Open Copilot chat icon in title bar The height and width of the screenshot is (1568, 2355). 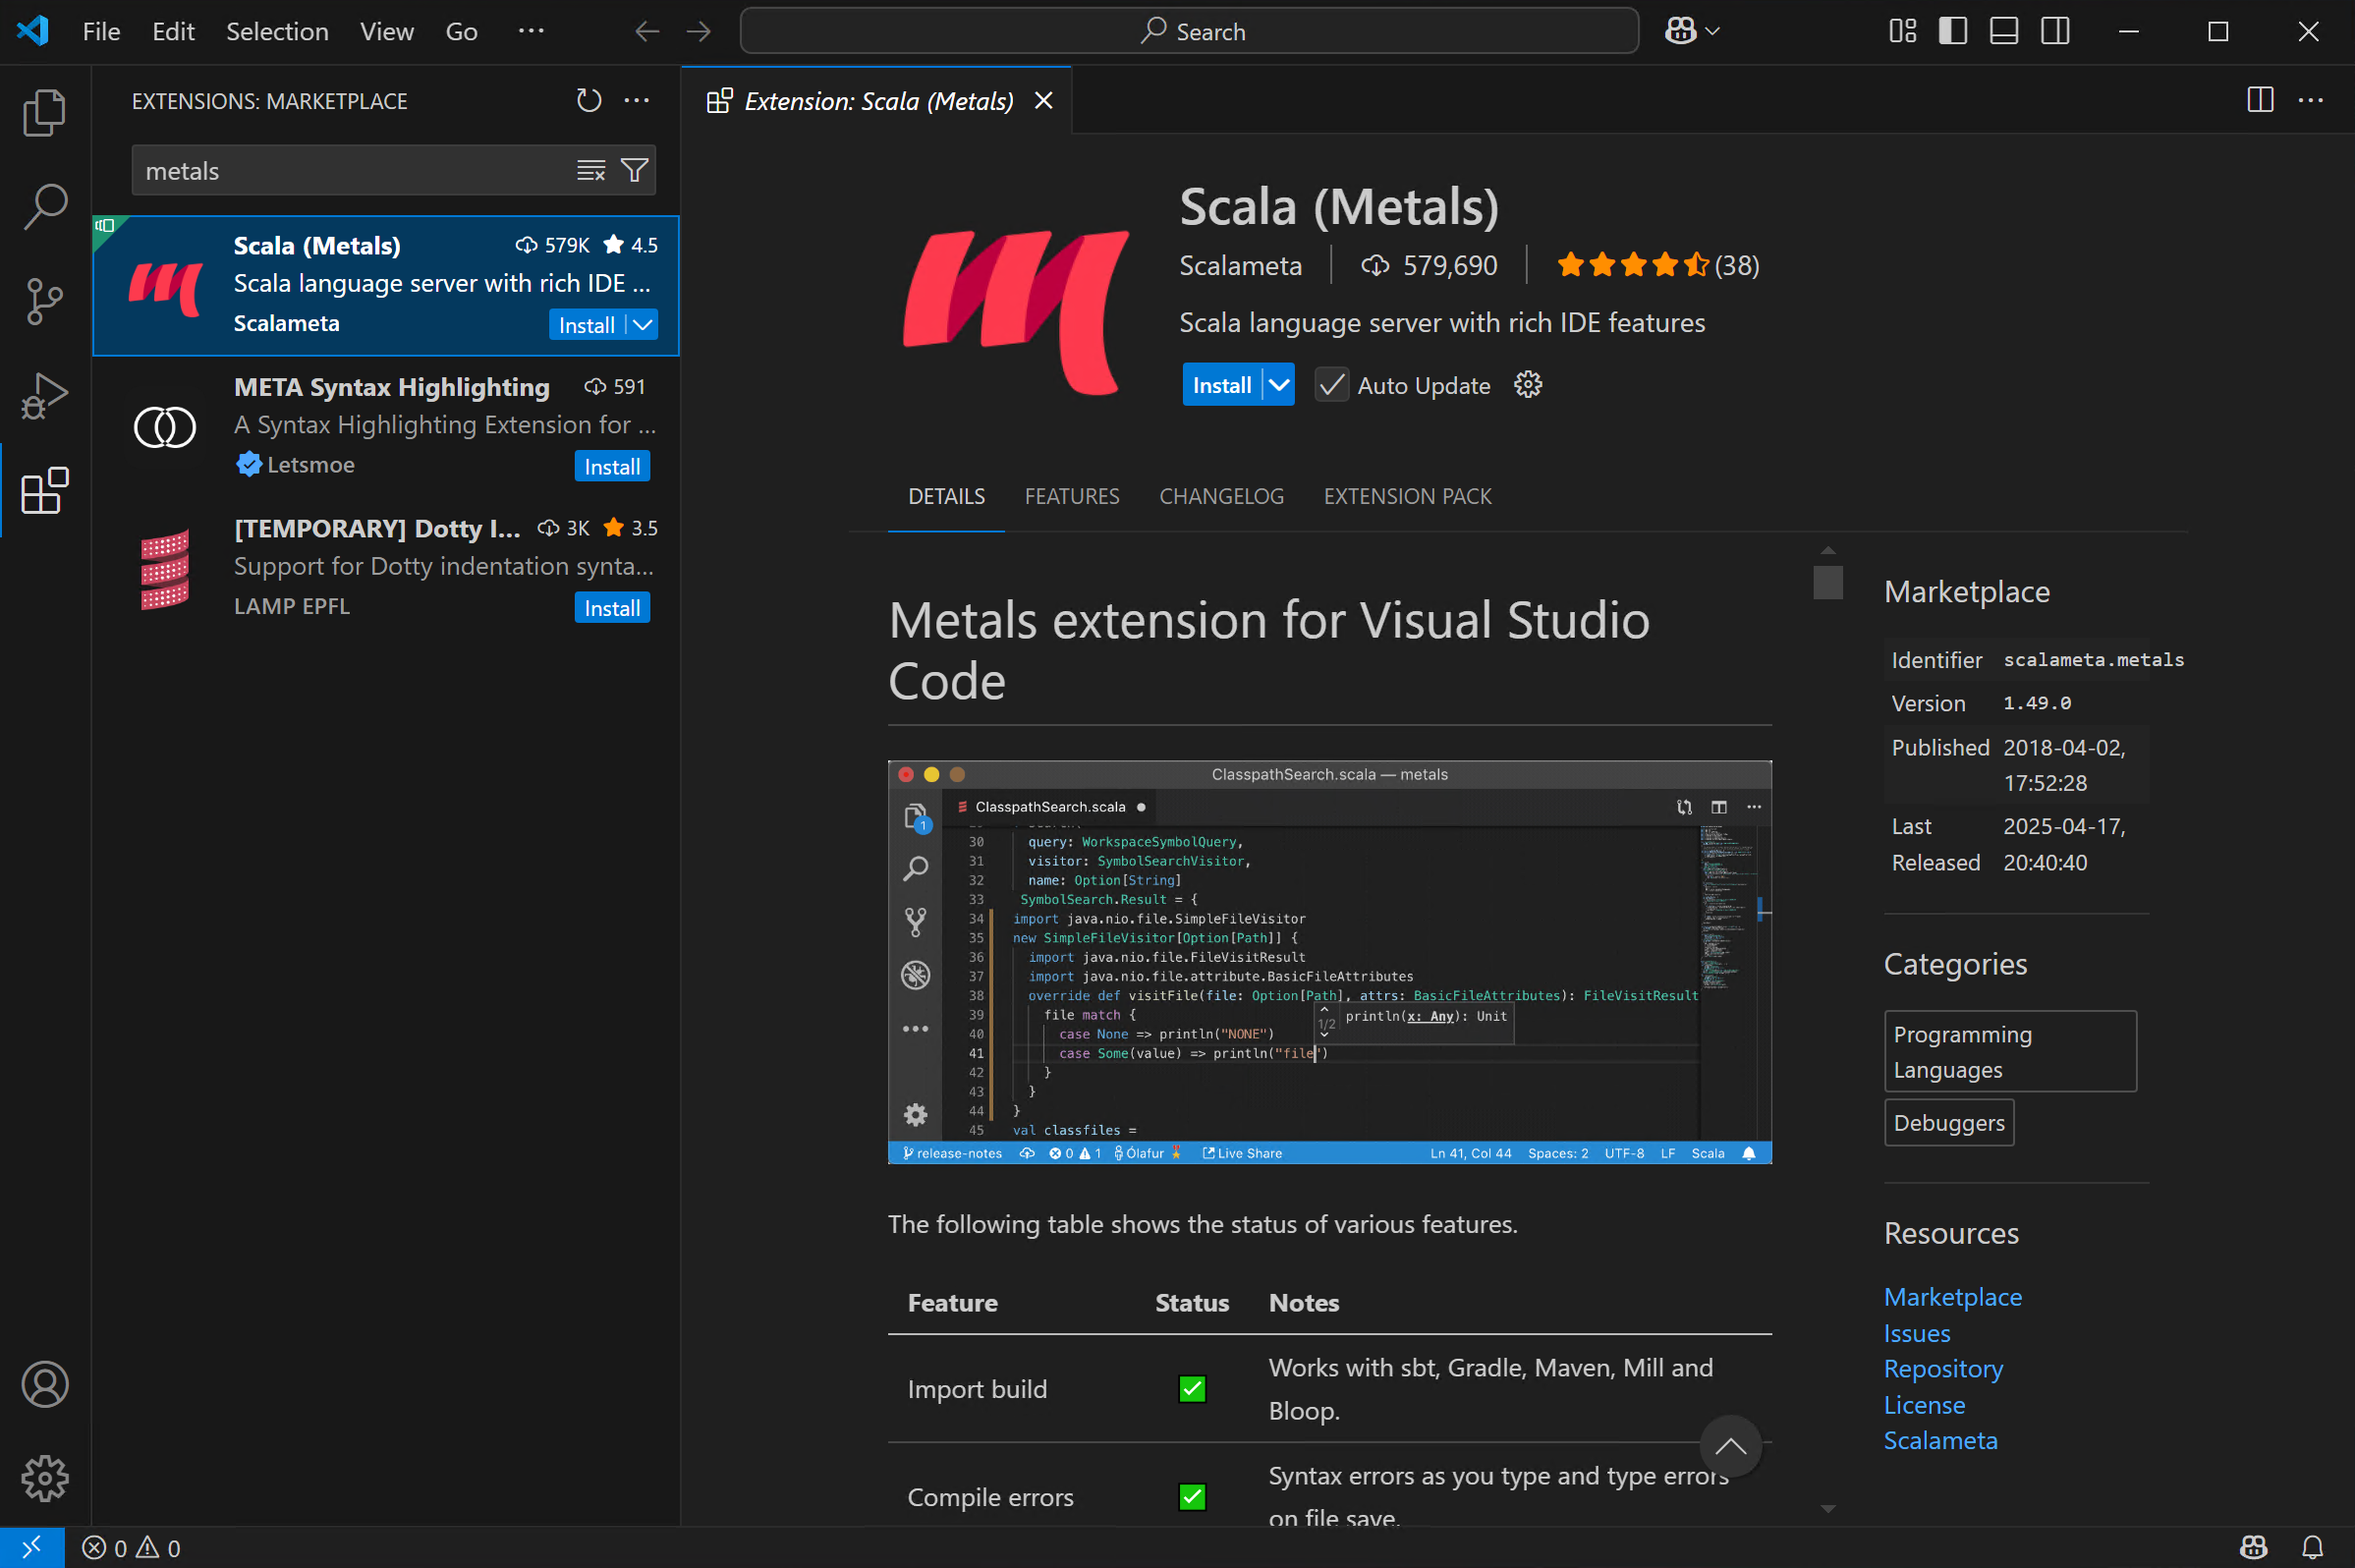coord(1680,31)
